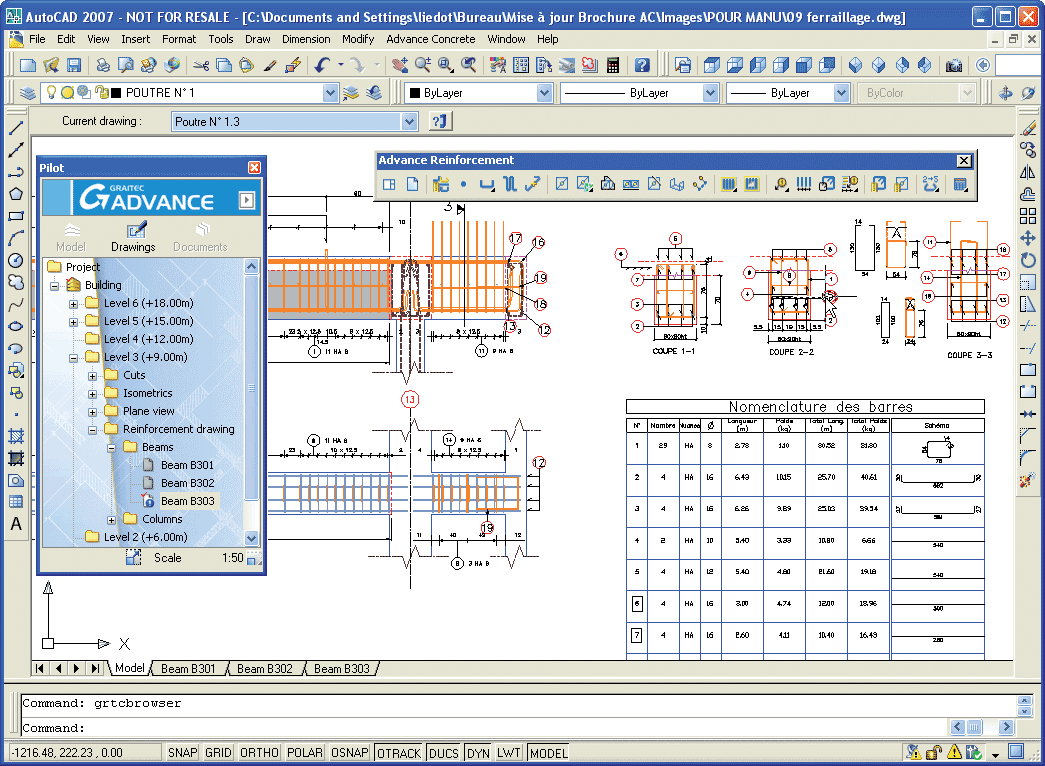Toggle GRID display in status bar
Image resolution: width=1045 pixels, height=766 pixels.
[x=218, y=753]
